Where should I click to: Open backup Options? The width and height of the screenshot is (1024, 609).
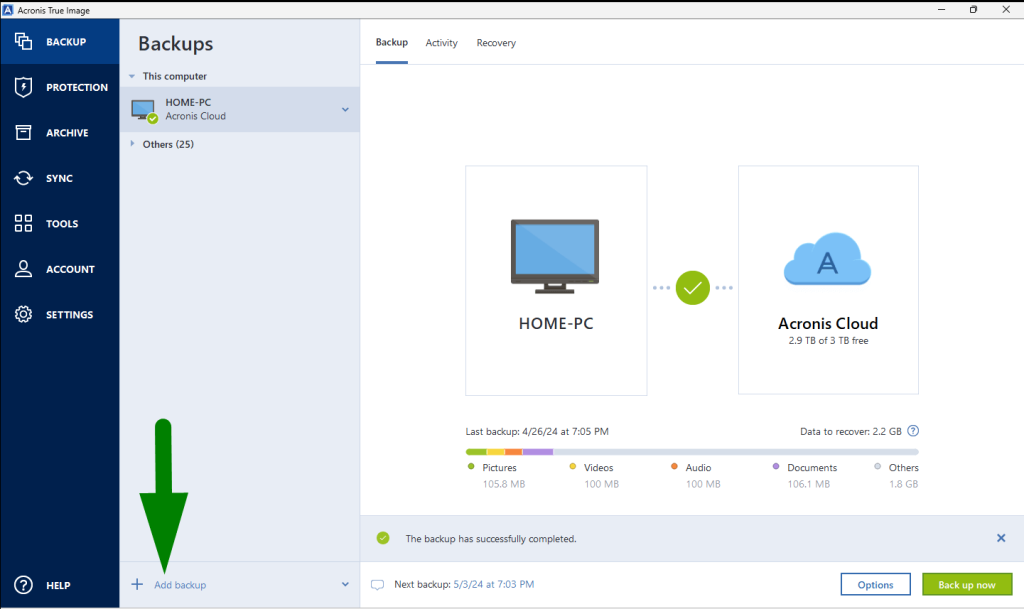pyautogui.click(x=875, y=584)
